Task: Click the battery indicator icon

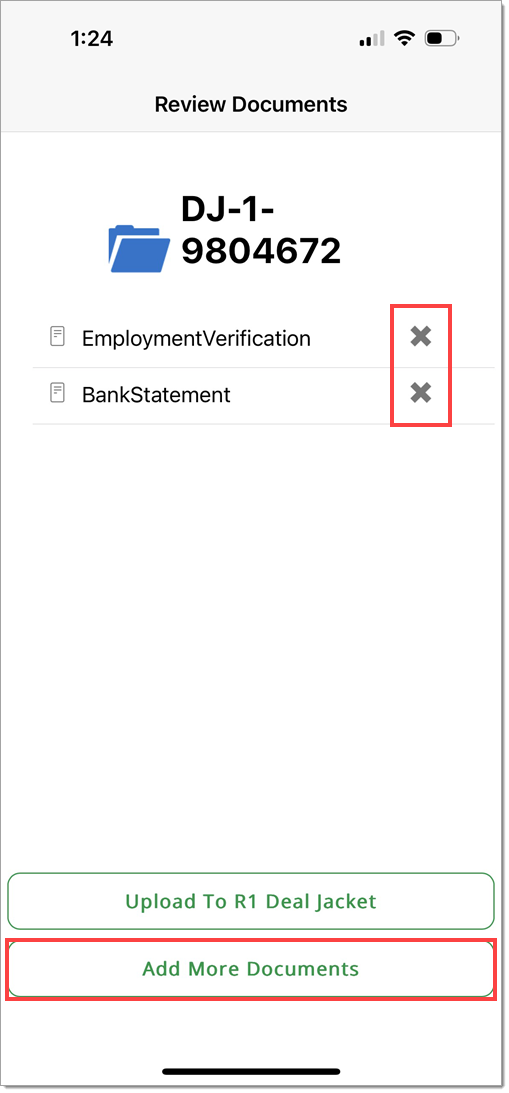Action: click(x=443, y=39)
